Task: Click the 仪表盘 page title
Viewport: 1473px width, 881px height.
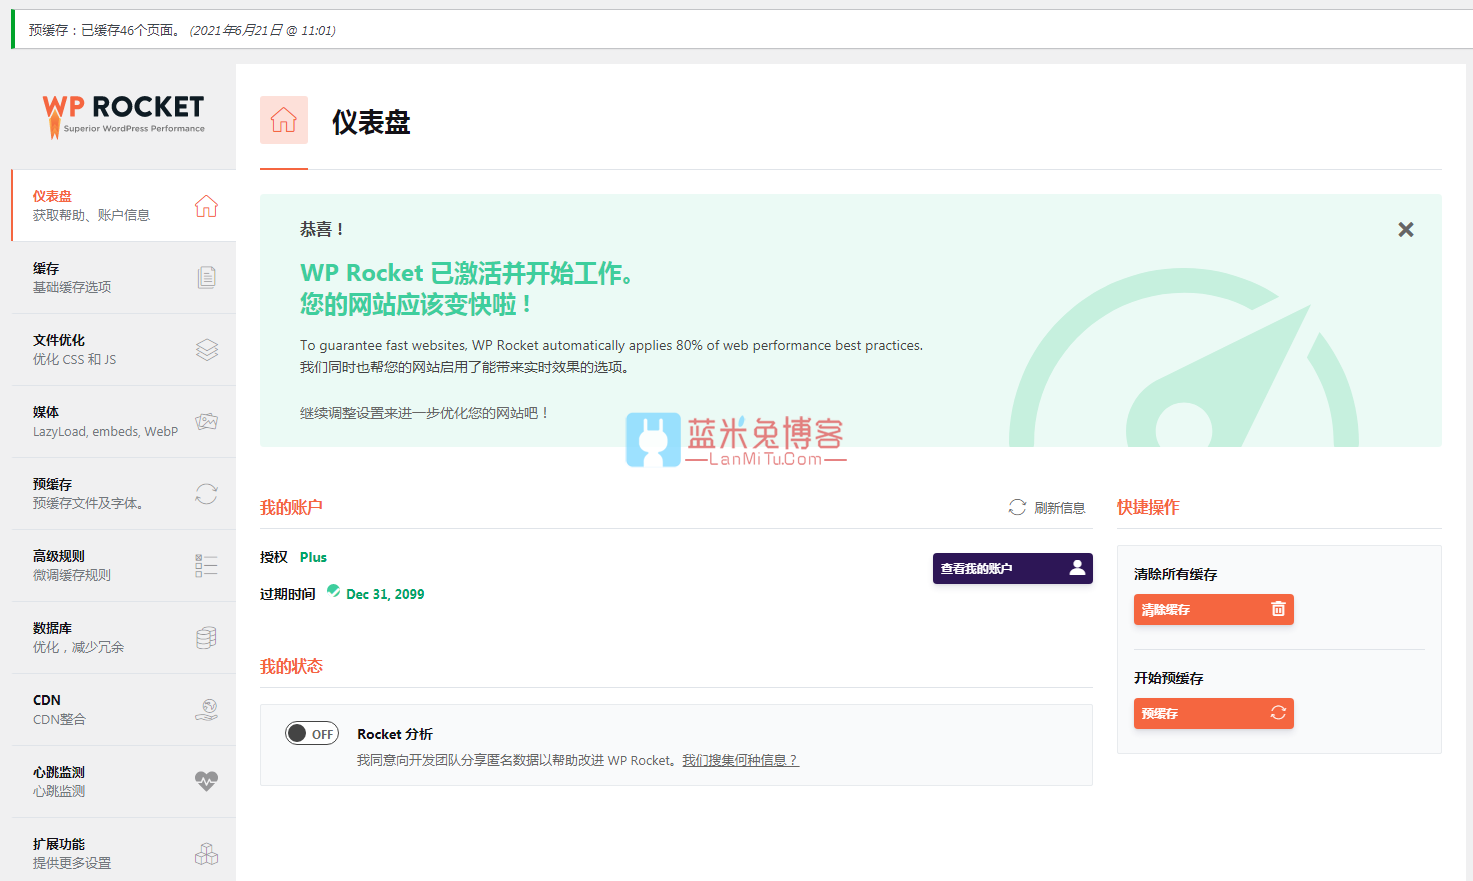Action: (371, 122)
